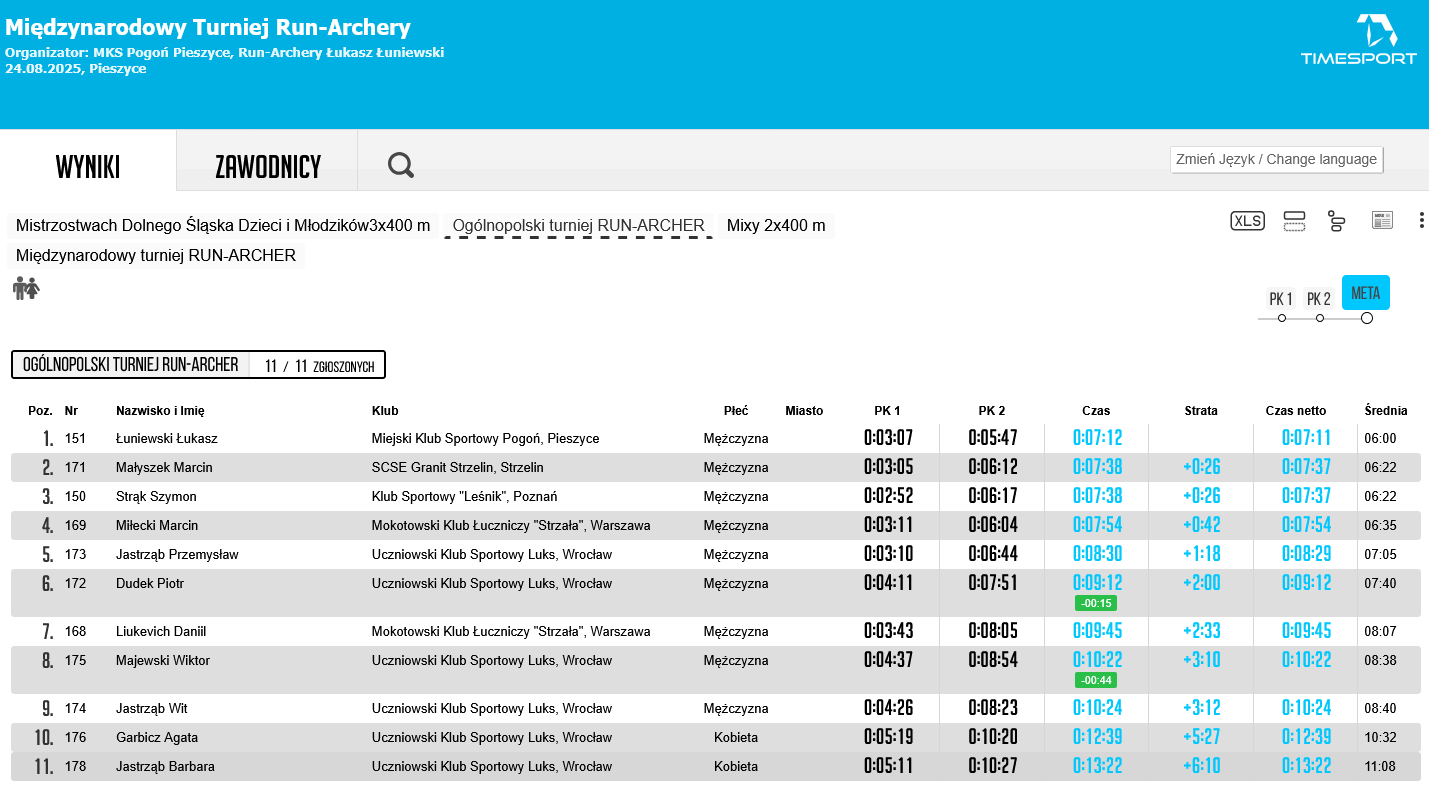The image size is (1429, 802).
Task: Open the timeline chart view icon
Action: 1337,221
